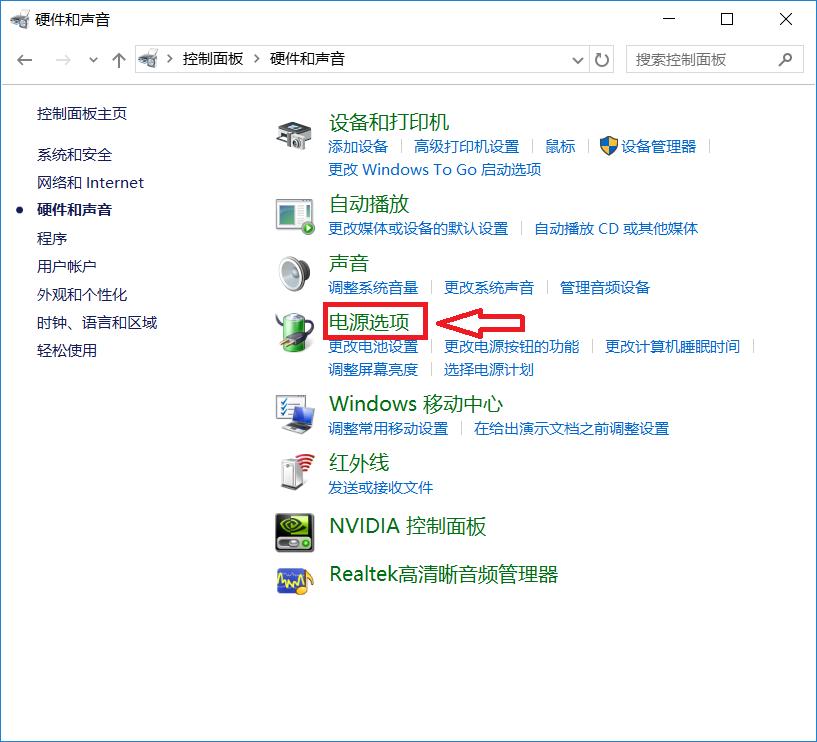Click the 自动播放 disc icon

[294, 214]
